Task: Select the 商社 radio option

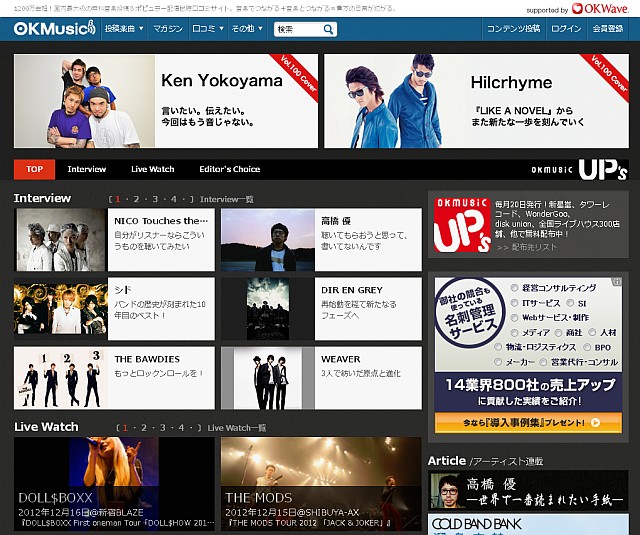Action: (558, 333)
